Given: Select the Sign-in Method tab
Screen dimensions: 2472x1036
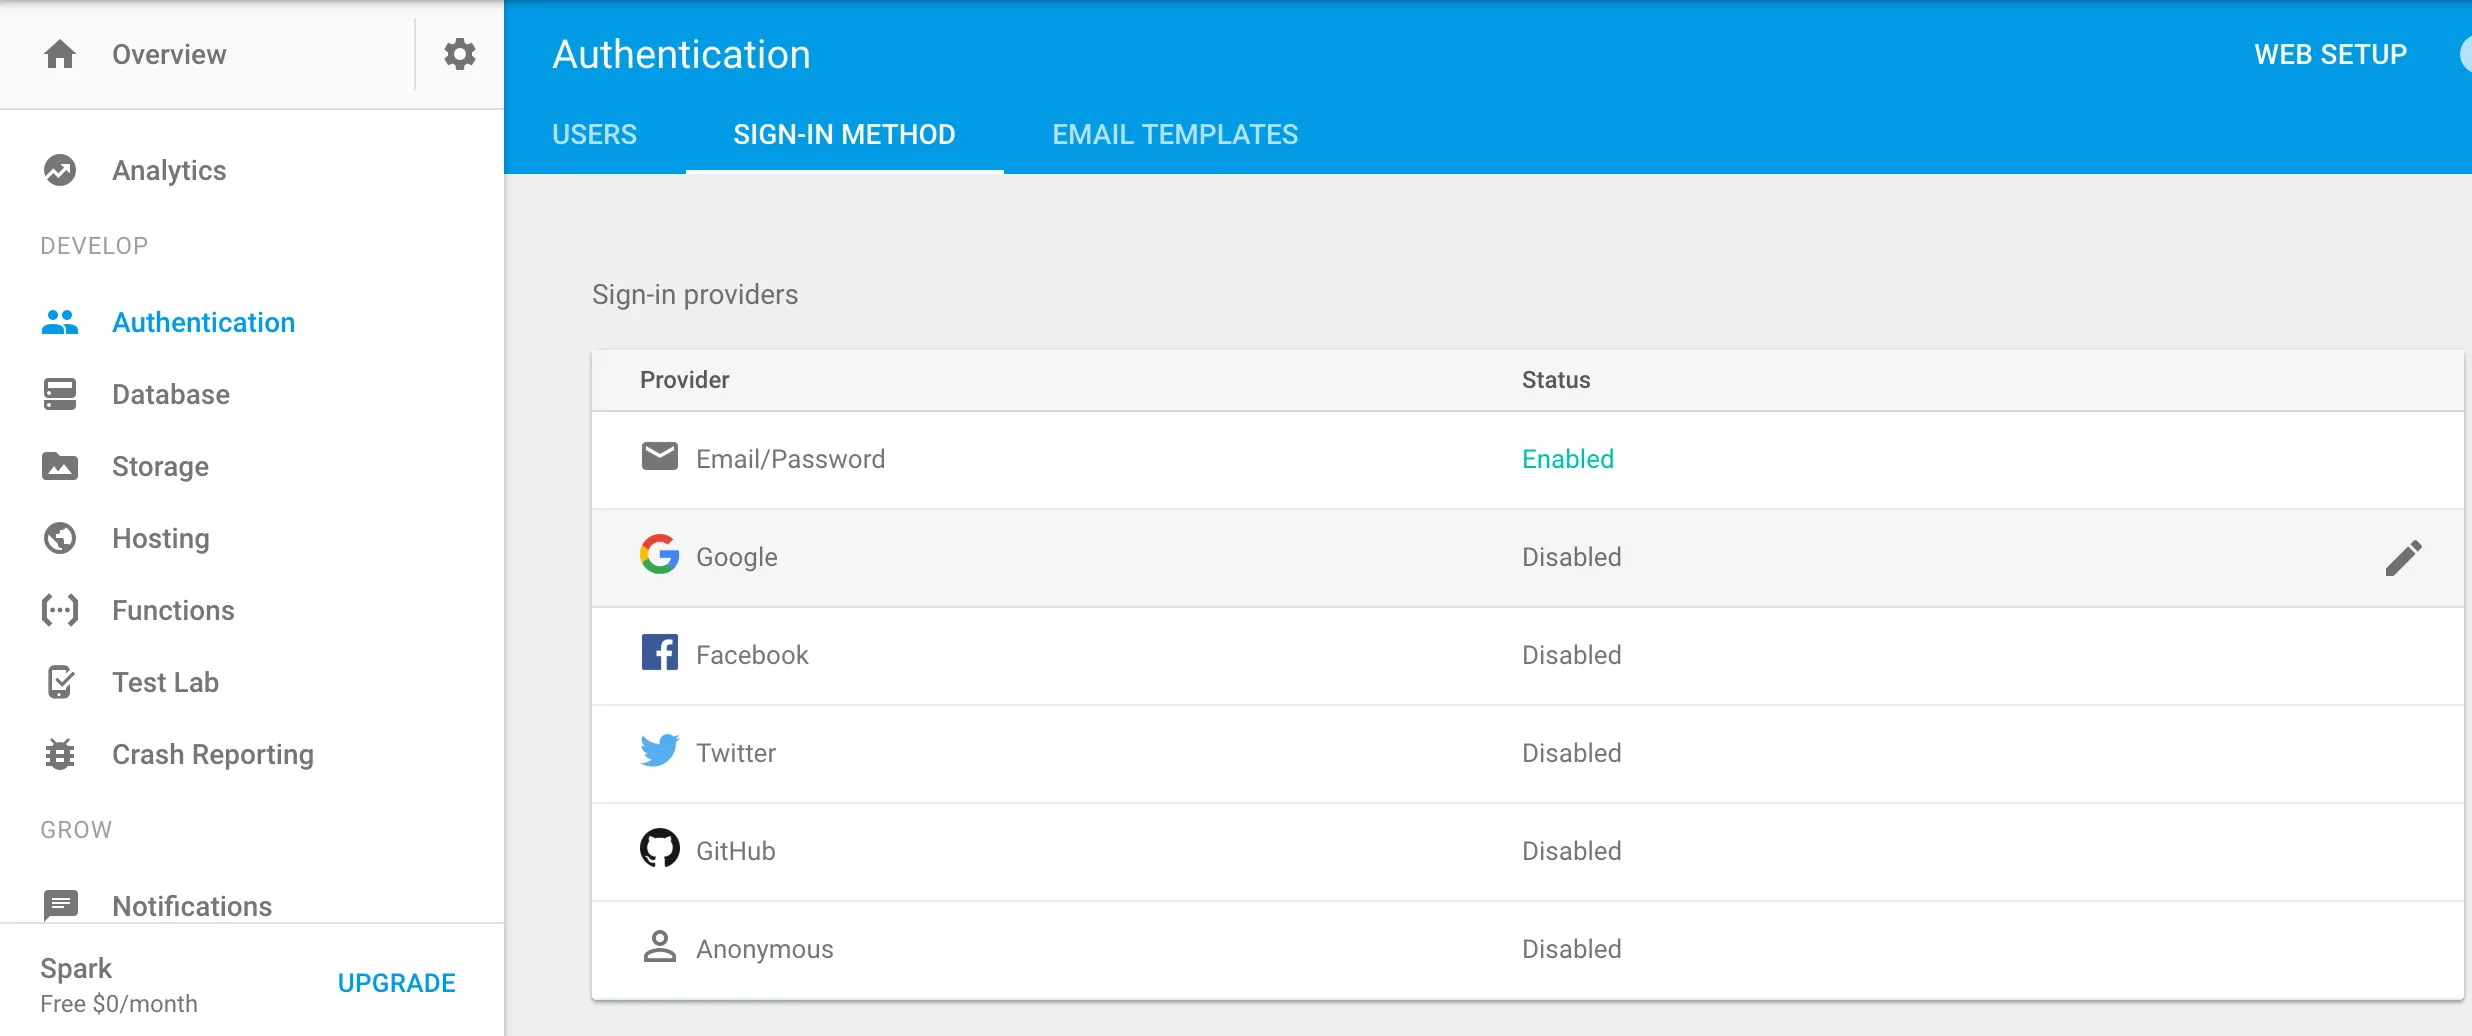Looking at the screenshot, I should pyautogui.click(x=844, y=134).
